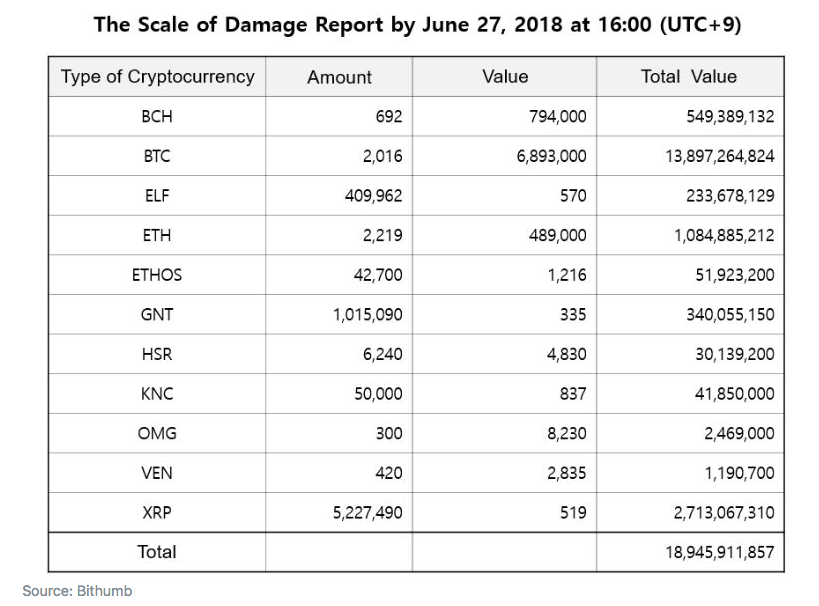
Task: Click the Source: Bithumb caption
Action: pos(77,591)
